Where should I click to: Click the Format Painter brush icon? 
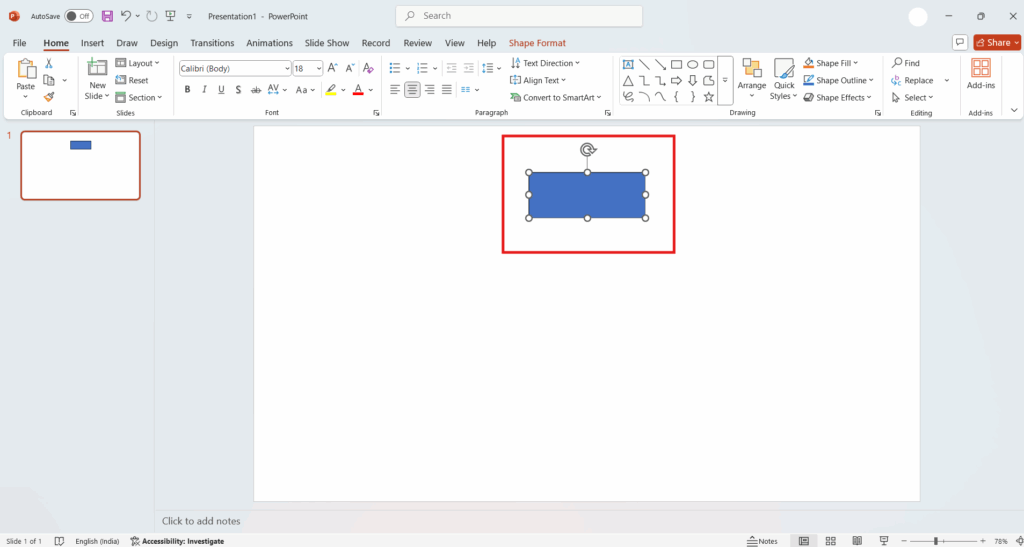point(48,97)
